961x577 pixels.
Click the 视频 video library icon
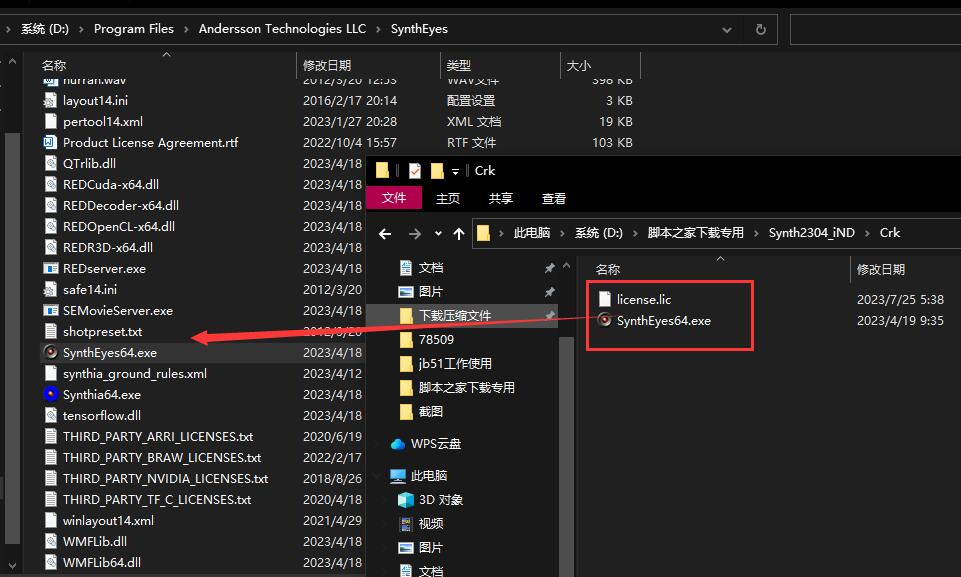(x=406, y=524)
